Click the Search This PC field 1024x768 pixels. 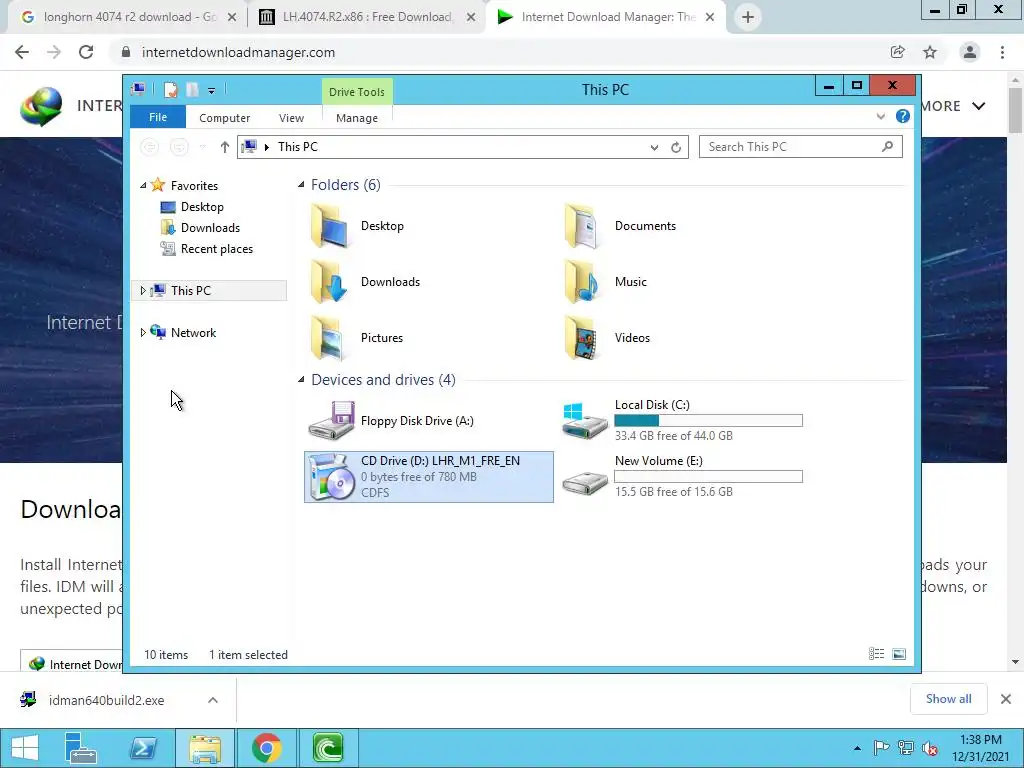801,147
